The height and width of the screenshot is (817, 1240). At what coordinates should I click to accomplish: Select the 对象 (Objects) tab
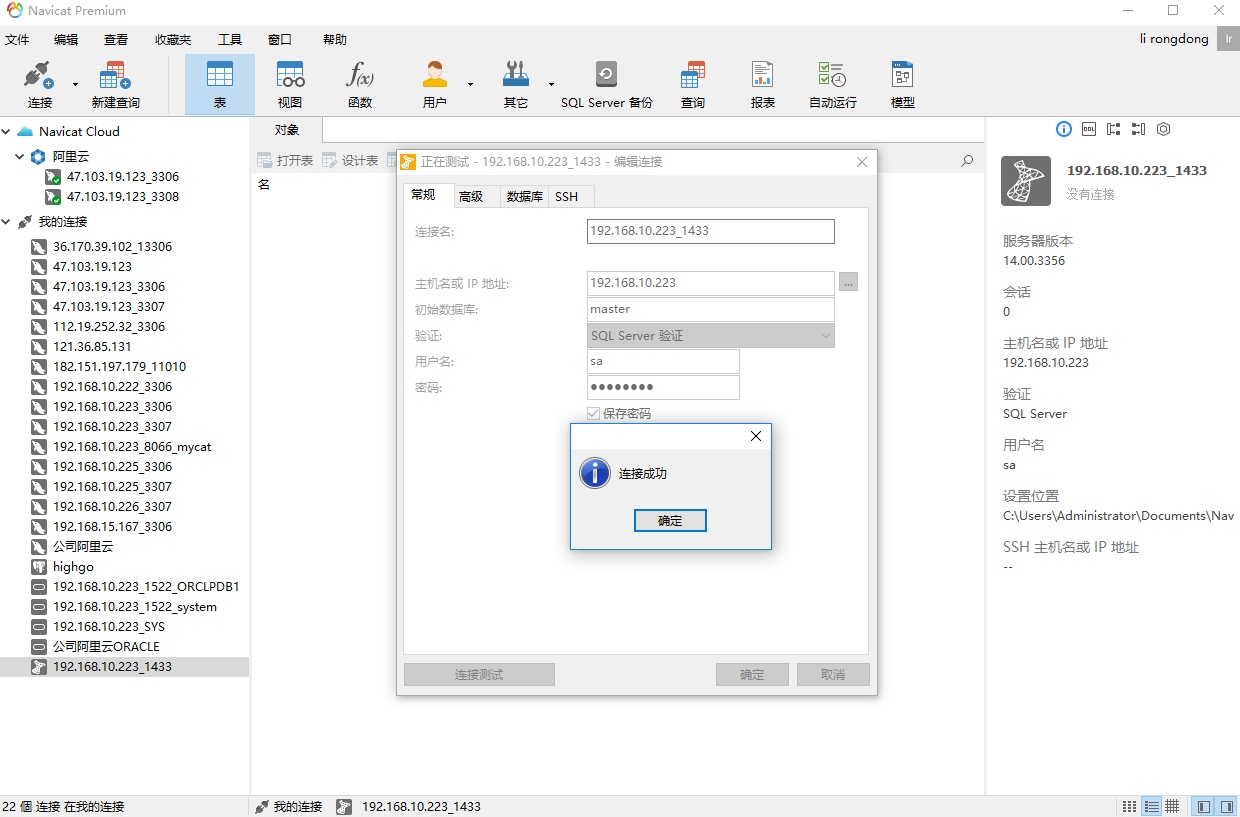(287, 130)
